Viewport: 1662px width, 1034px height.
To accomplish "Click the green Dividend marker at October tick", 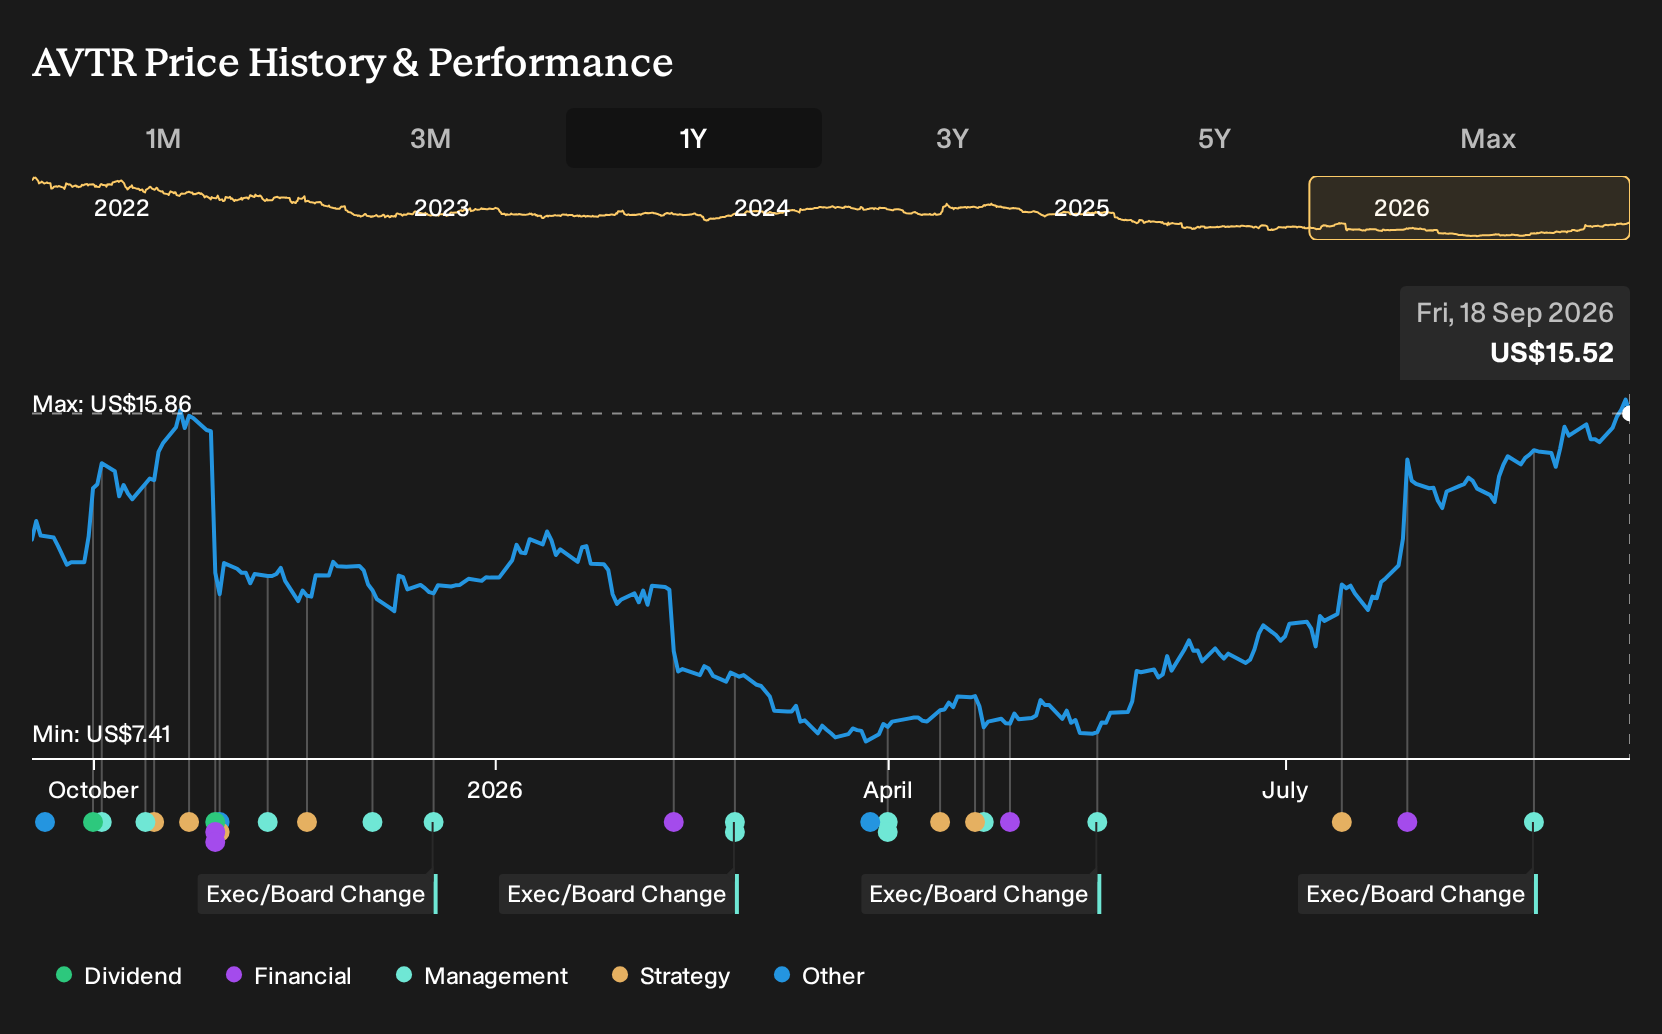I will [93, 822].
